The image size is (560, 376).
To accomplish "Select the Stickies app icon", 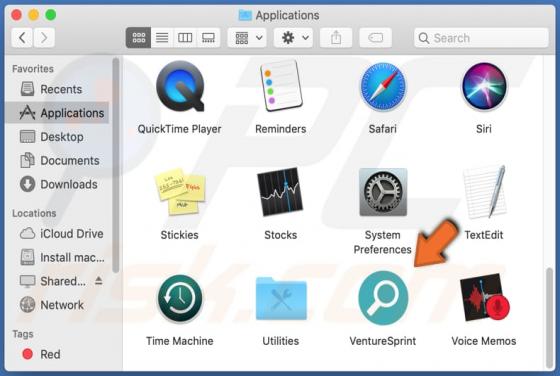I will [180, 192].
